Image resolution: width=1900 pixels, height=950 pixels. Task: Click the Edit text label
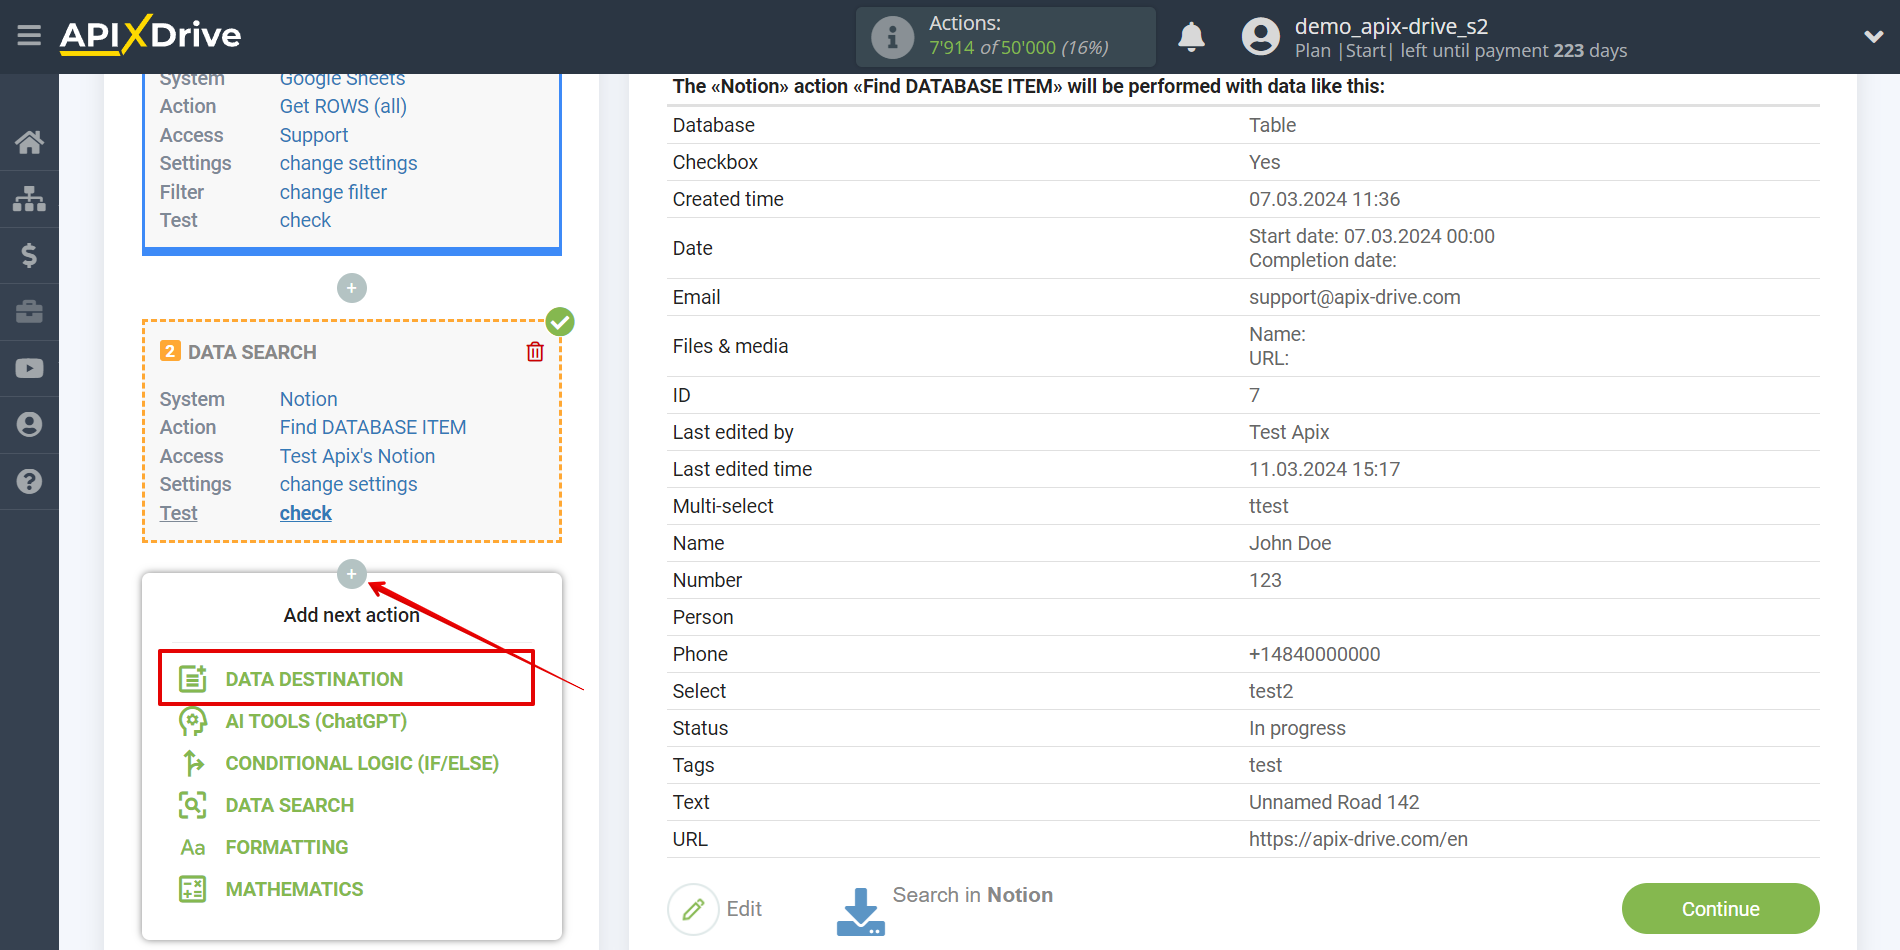744,909
